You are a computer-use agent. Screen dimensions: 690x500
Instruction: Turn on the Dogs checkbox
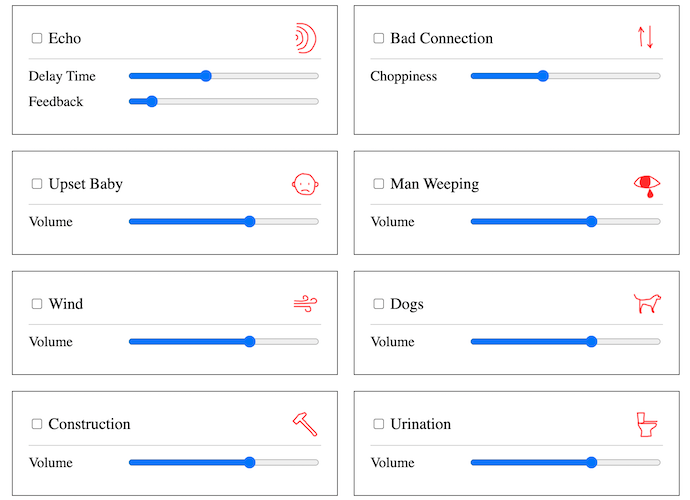pos(378,304)
